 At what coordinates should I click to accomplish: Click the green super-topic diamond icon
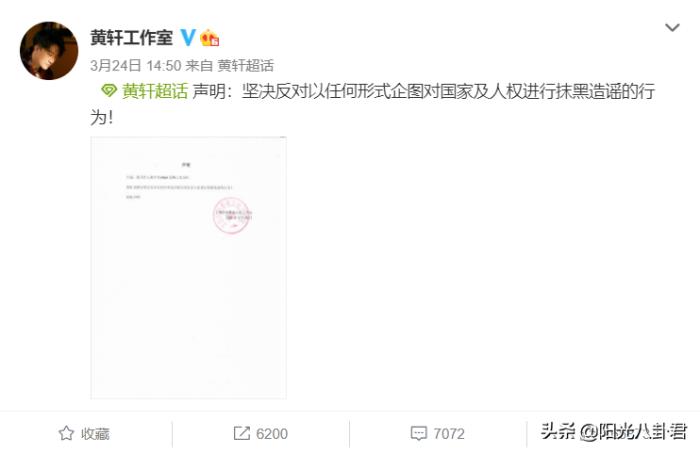[109, 91]
